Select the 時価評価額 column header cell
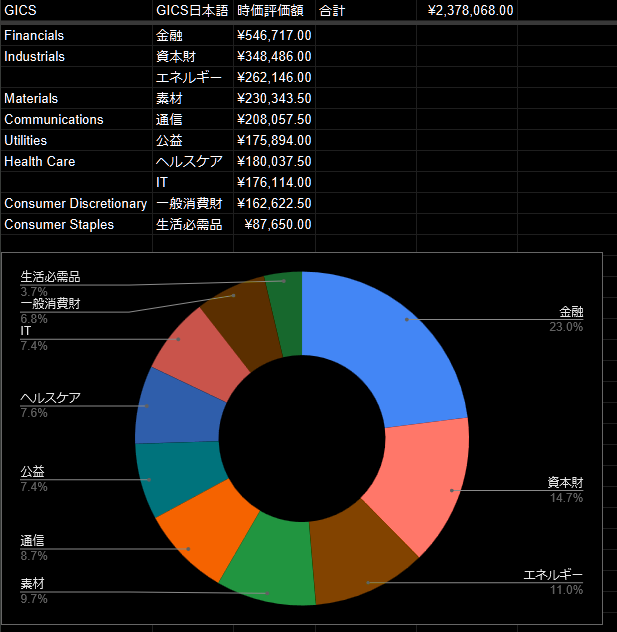Image resolution: width=617 pixels, height=632 pixels. 274,10
